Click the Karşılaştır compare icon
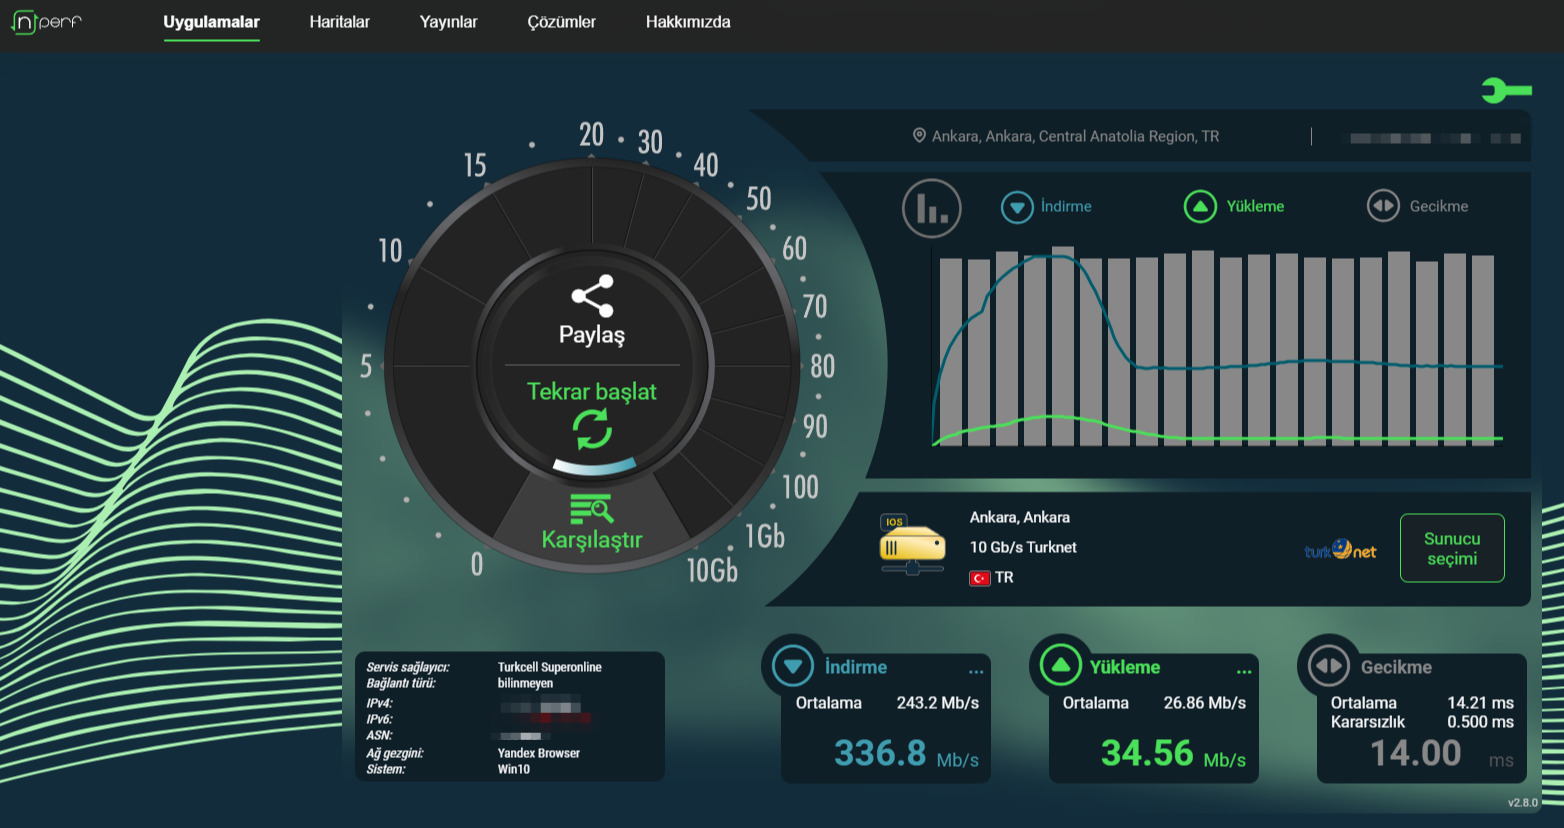This screenshot has height=828, width=1564. pos(592,509)
